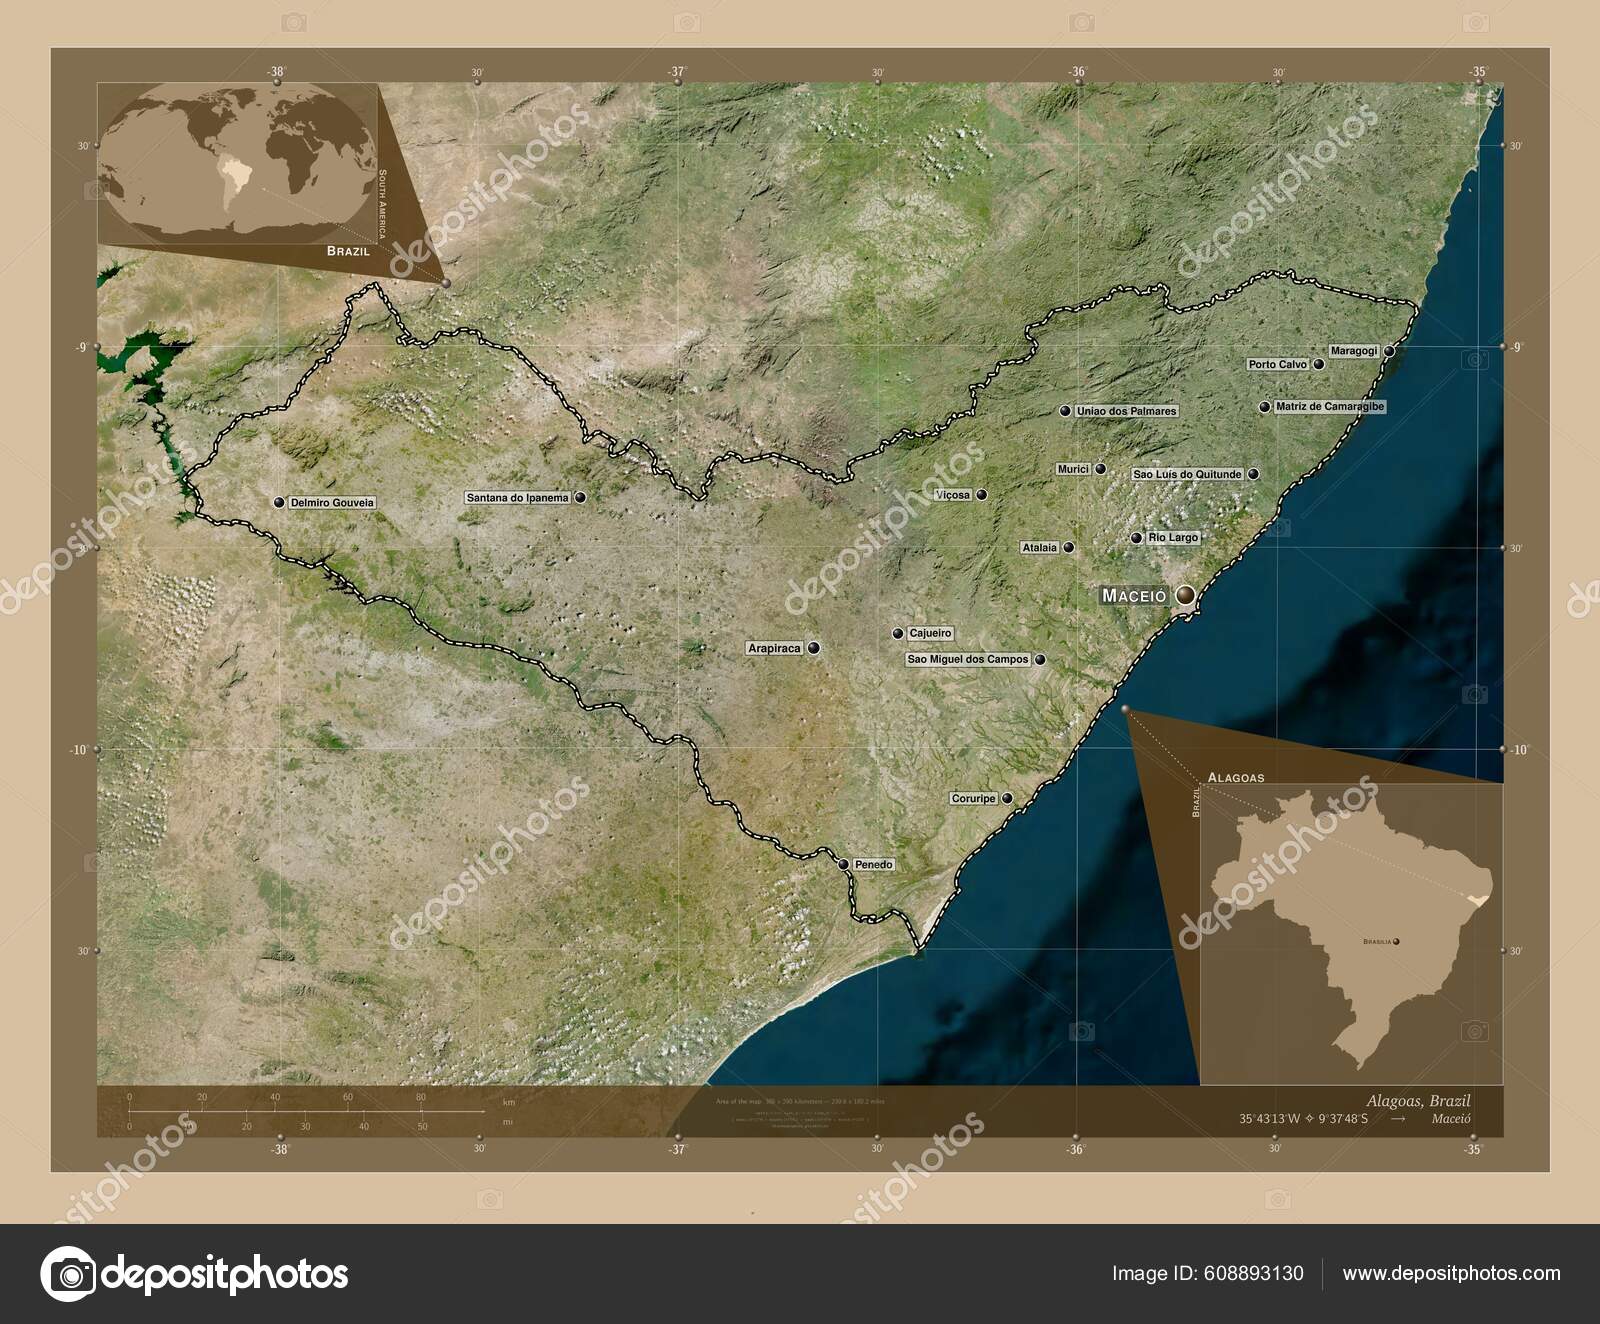Click the Alagoas, Brazil title text
Screen dimensions: 1600x1324
tap(1420, 1098)
